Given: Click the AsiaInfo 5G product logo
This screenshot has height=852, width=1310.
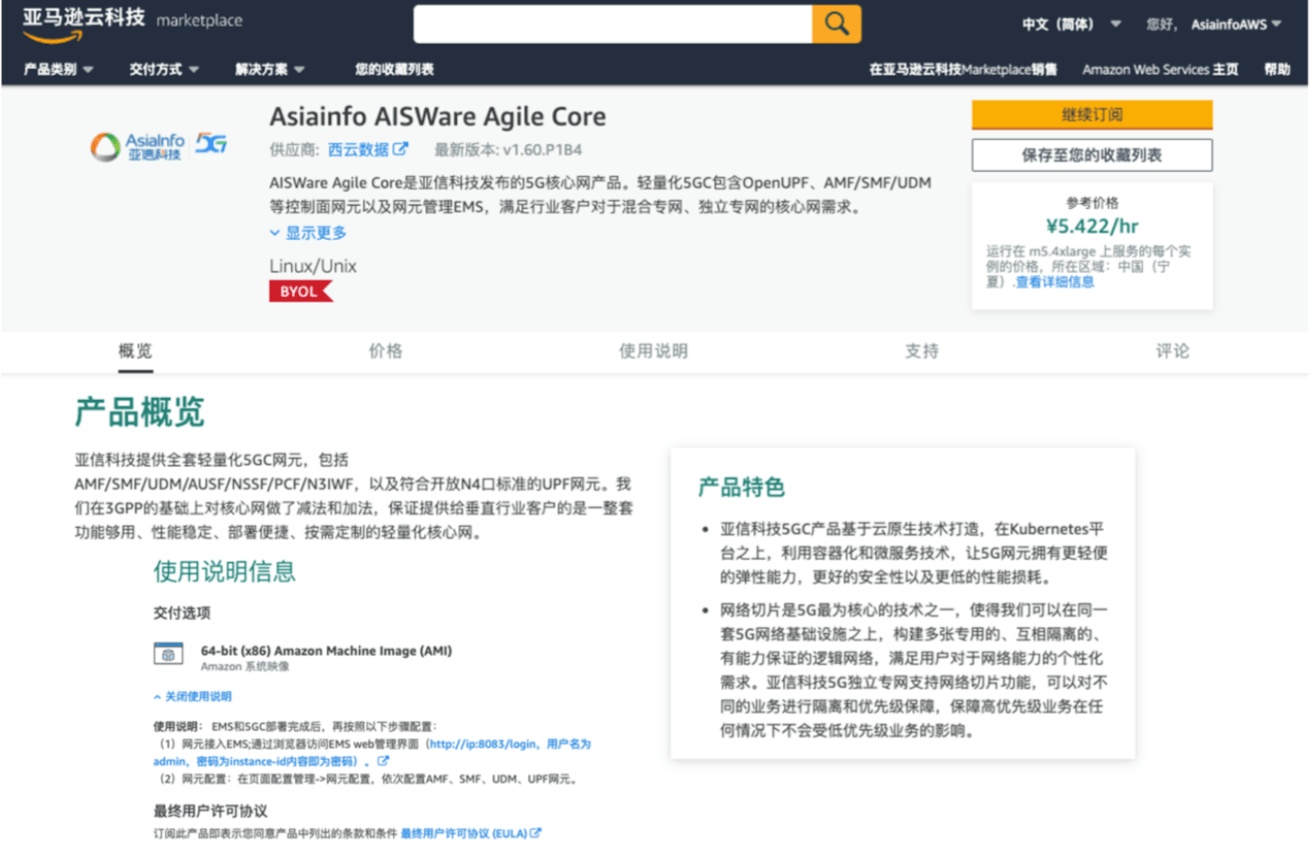Looking at the screenshot, I should (x=159, y=147).
